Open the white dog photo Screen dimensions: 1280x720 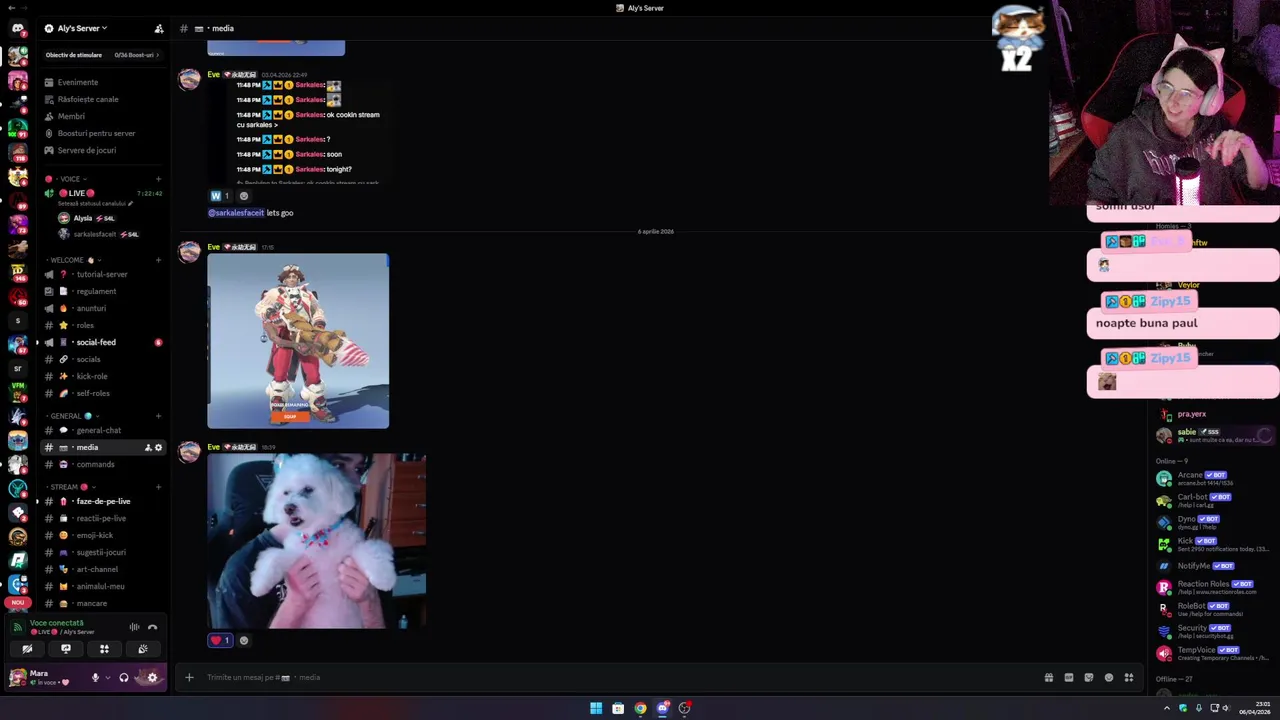tap(316, 541)
